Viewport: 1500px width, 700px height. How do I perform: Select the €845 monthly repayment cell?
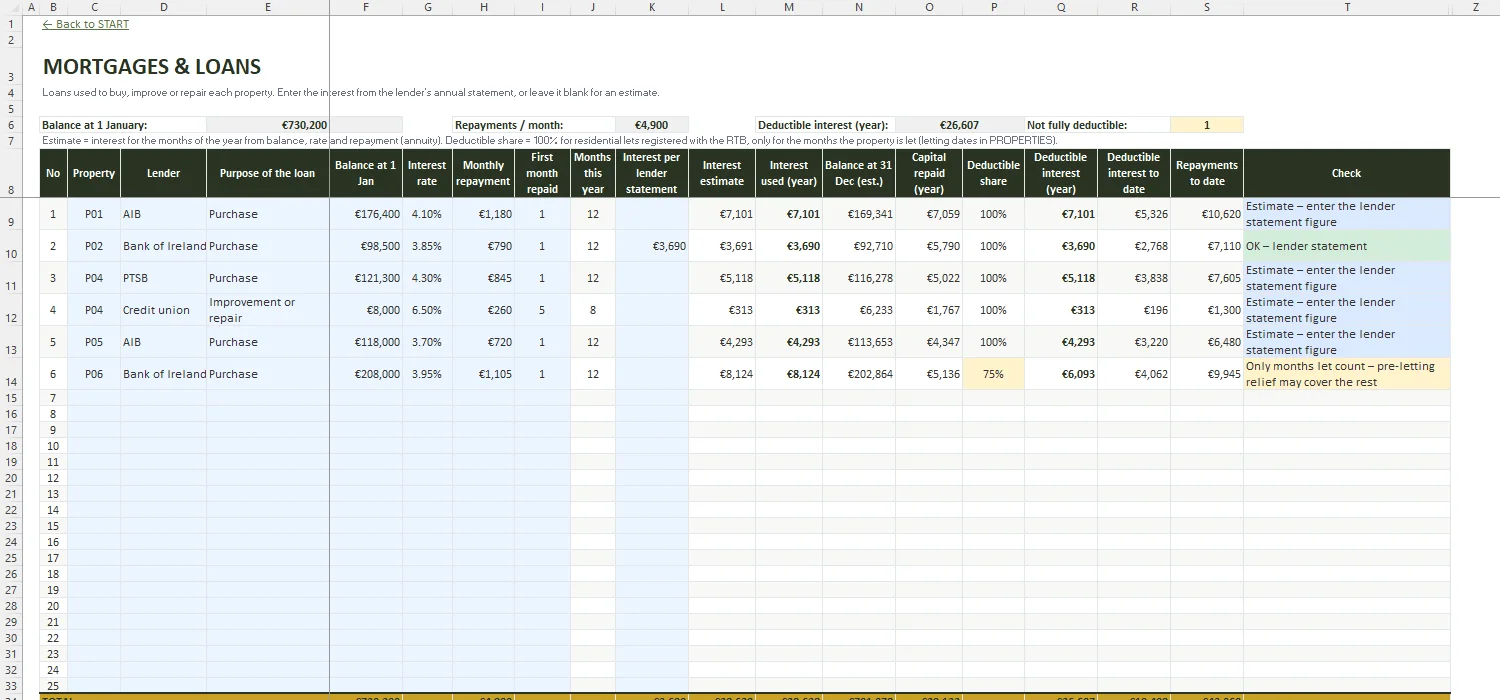(484, 278)
